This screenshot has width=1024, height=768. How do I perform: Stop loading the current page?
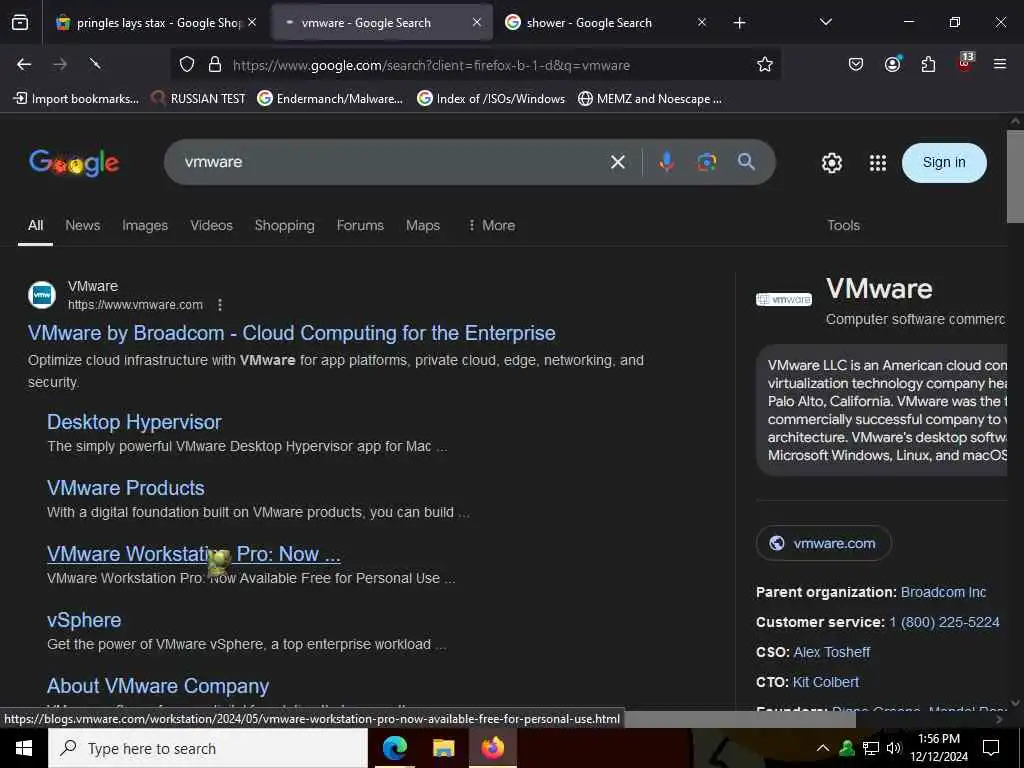95,64
